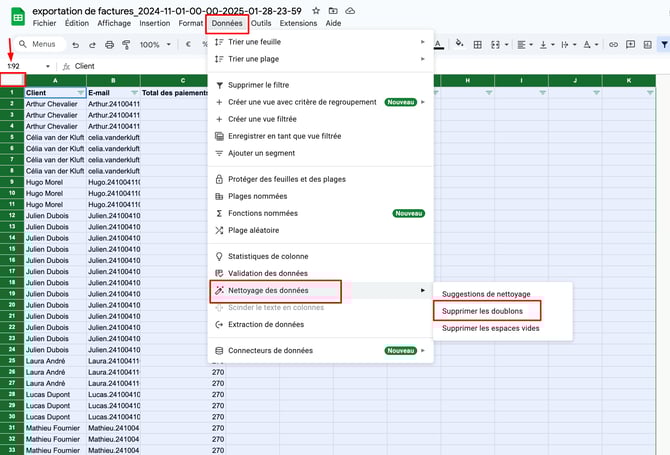Image resolution: width=670 pixels, height=455 pixels.
Task: Click the print icon in toolbar
Action: click(x=109, y=44)
